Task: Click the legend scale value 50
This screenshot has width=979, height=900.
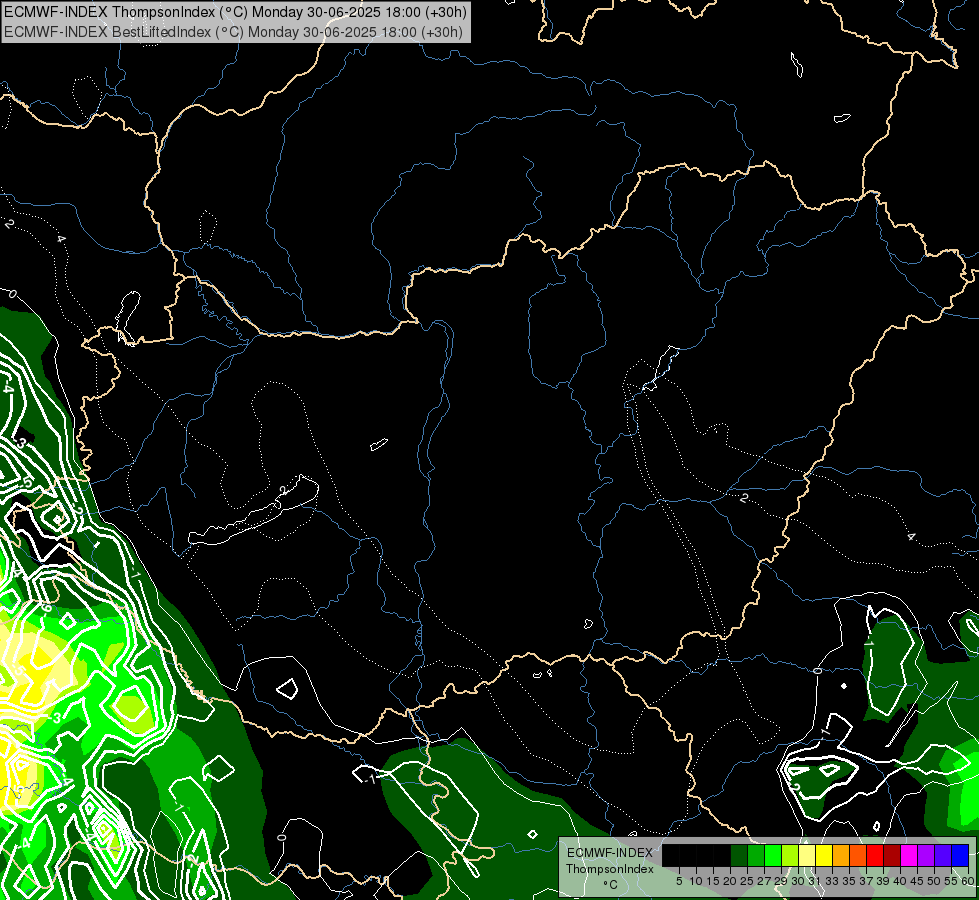Action: [935, 881]
